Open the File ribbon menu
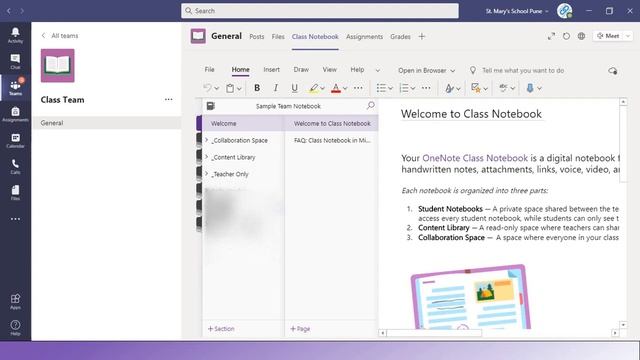This screenshot has height=360, width=640. pyautogui.click(x=209, y=70)
